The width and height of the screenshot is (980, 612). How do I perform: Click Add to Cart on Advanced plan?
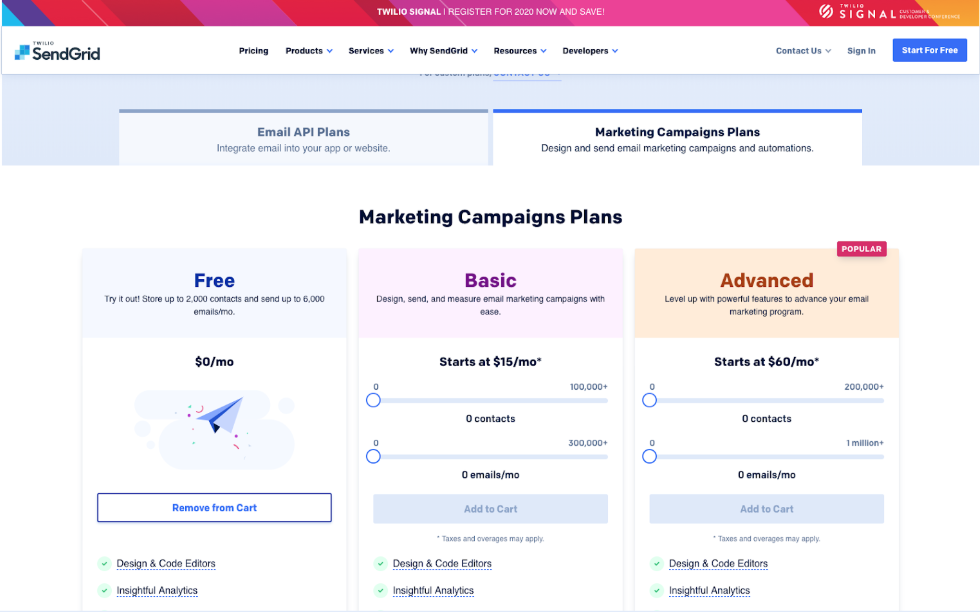(x=767, y=509)
